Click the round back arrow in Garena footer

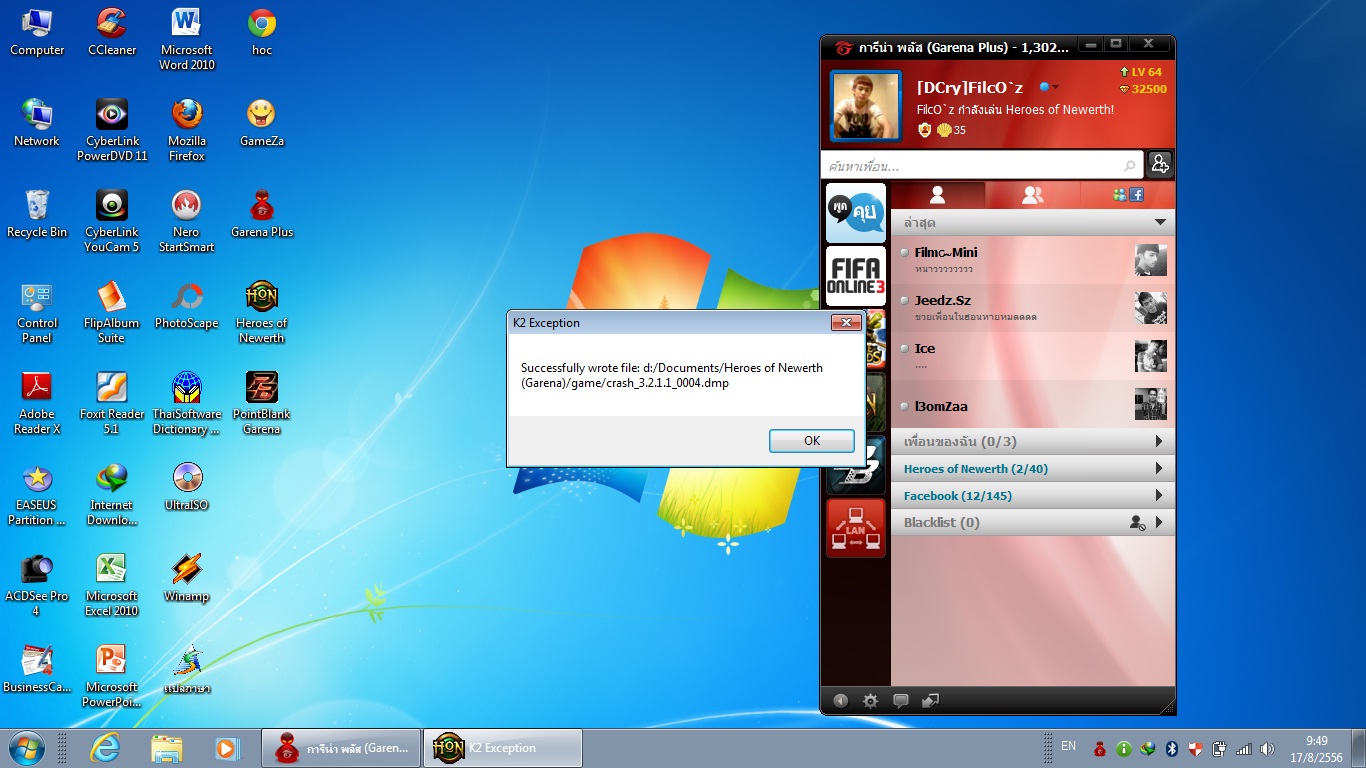(840, 701)
